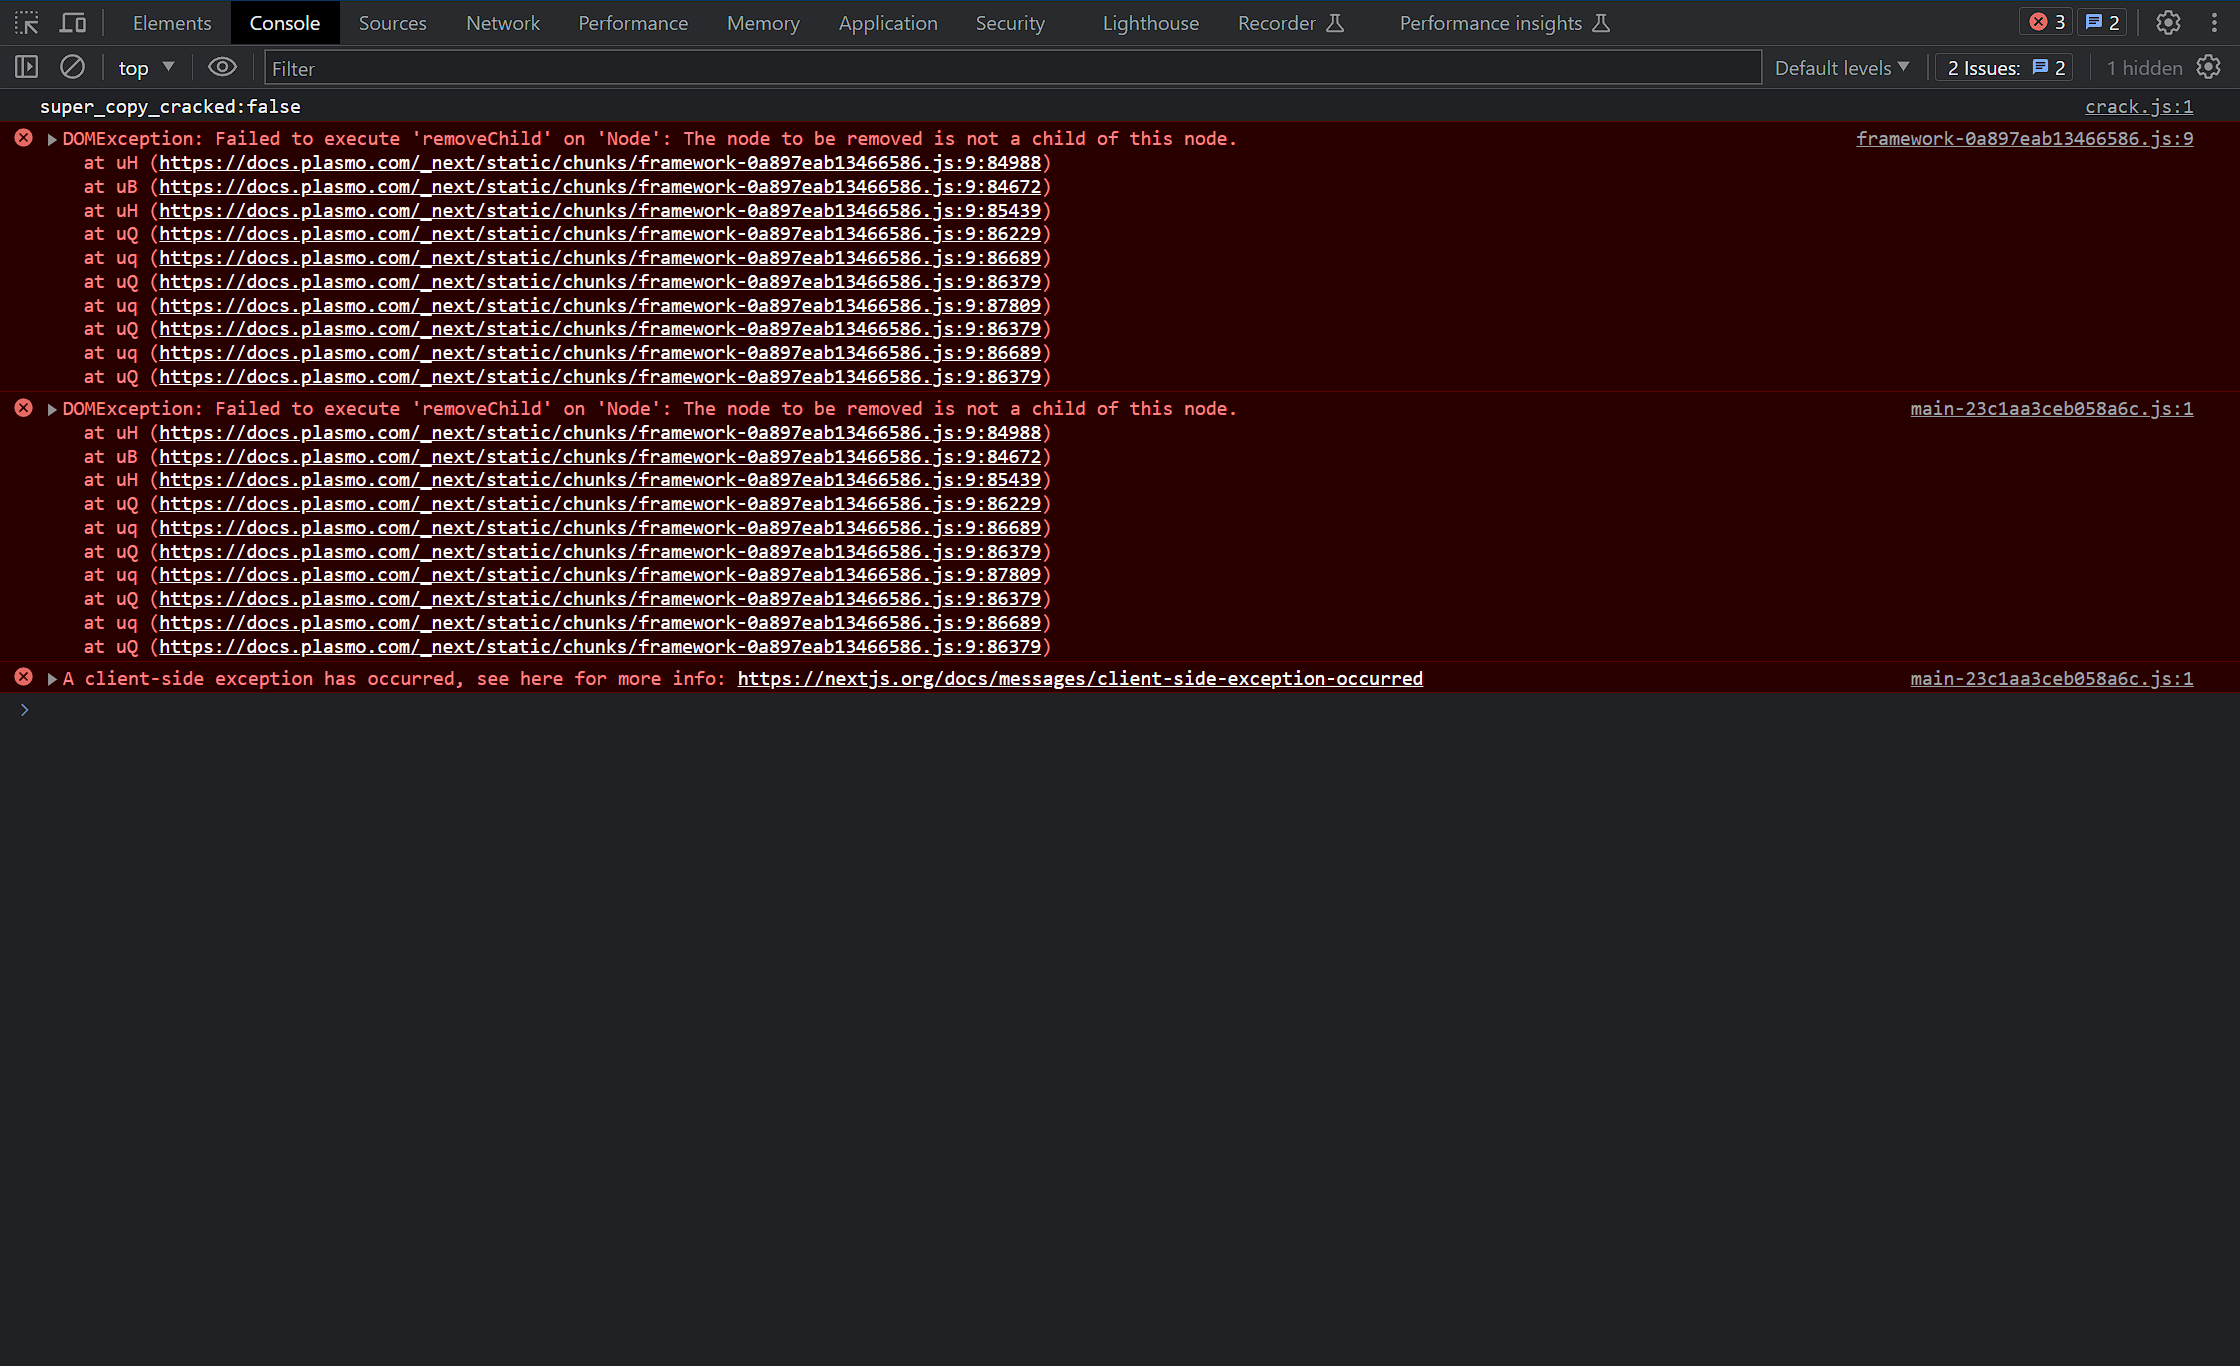Open framework-0a897eab13466586.js:9 in Sources
2240x1366 pixels.
2024,138
